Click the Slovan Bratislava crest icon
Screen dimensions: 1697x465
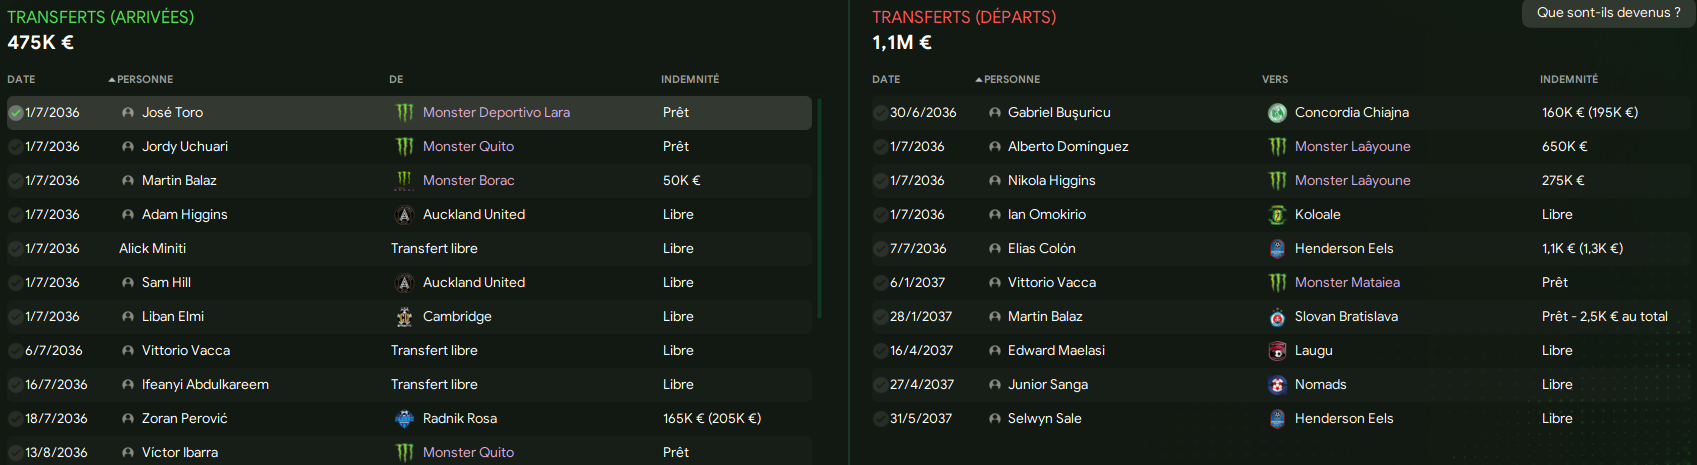click(x=1277, y=317)
